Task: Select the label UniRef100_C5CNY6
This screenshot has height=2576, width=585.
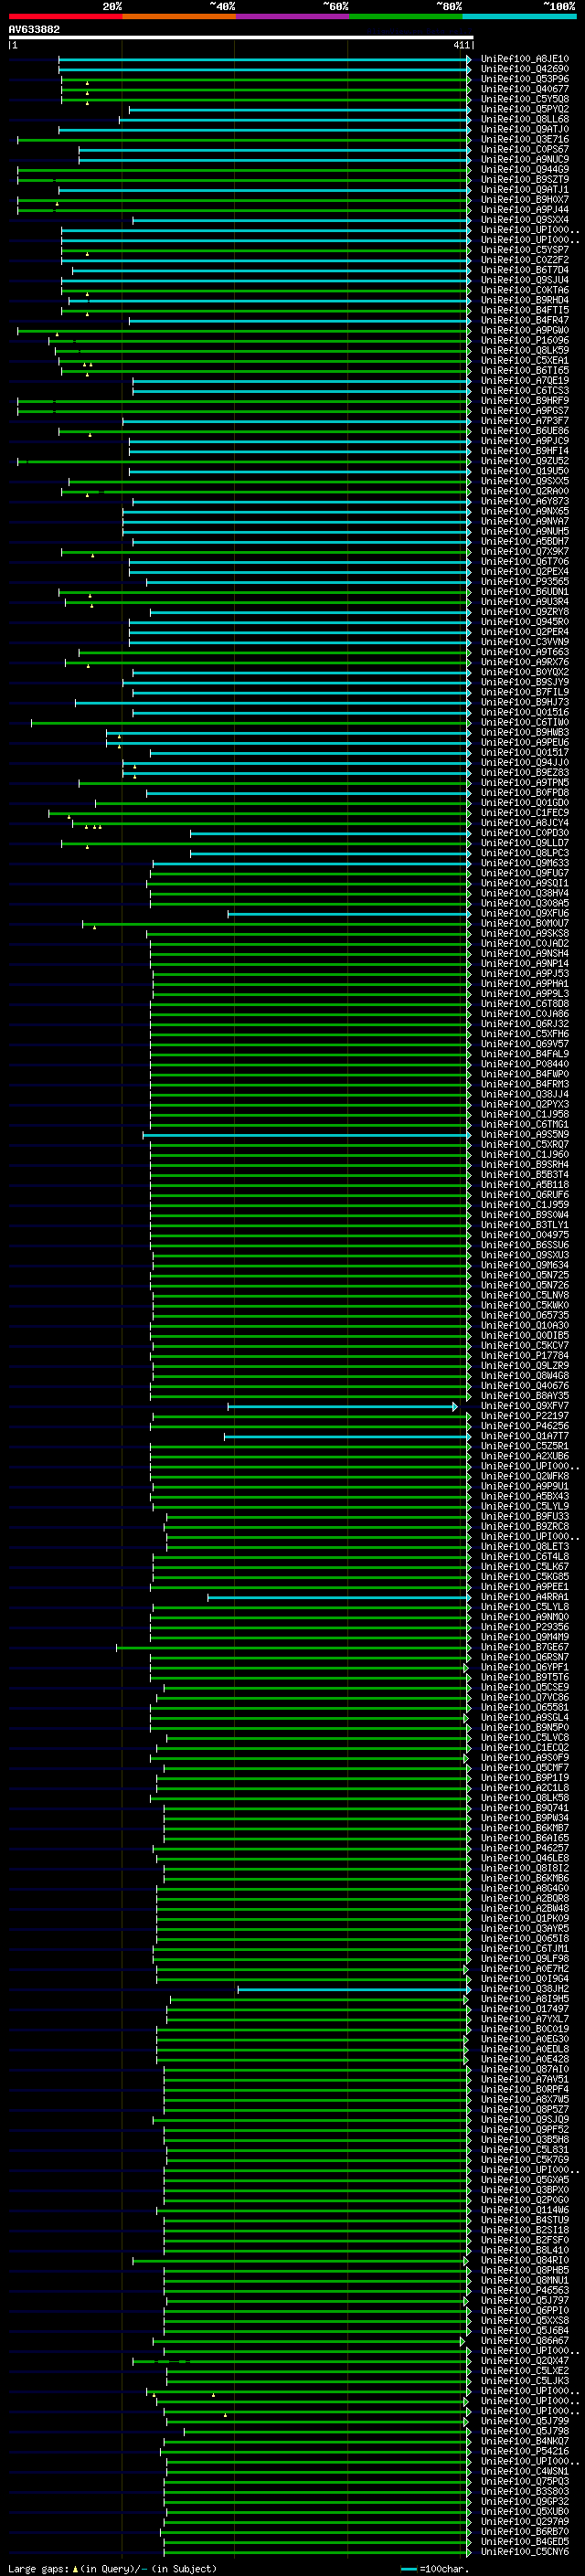Action: tap(525, 2552)
